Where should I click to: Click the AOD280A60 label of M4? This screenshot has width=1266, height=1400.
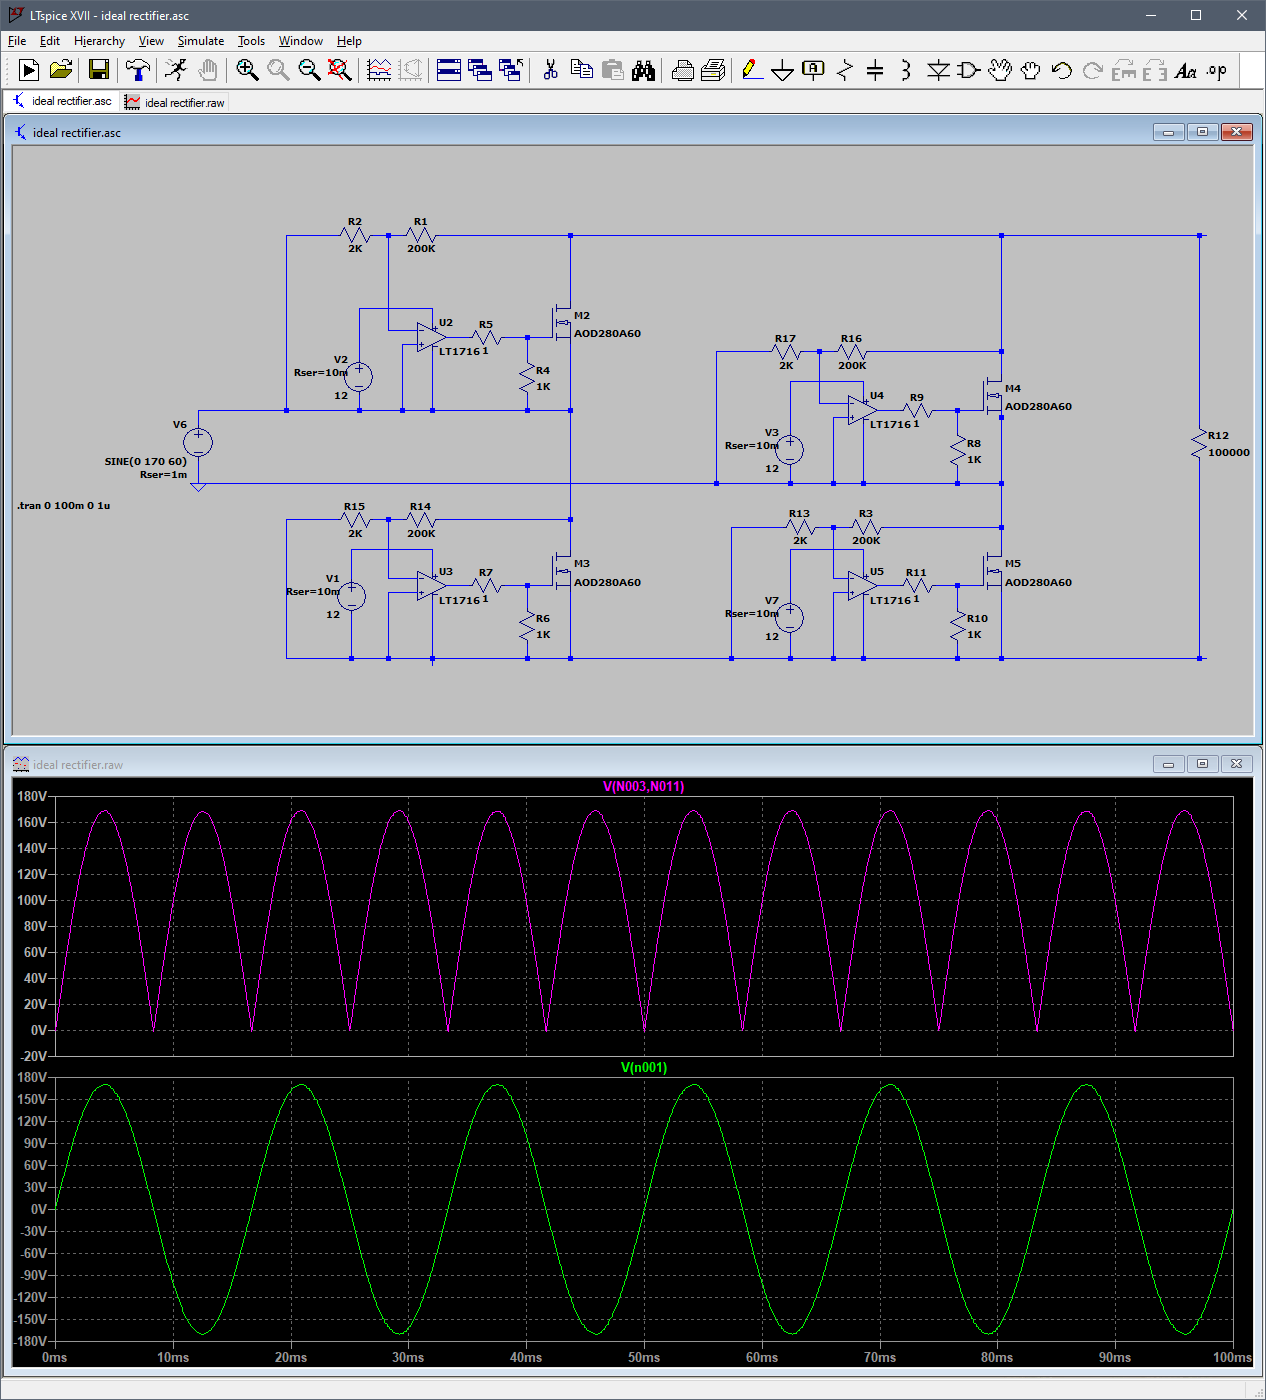(x=1038, y=407)
